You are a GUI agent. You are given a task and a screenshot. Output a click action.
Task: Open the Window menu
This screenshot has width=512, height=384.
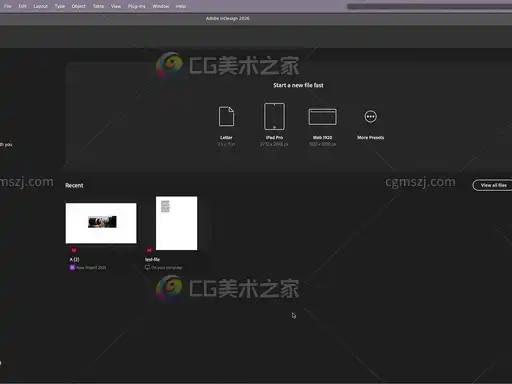(161, 6)
